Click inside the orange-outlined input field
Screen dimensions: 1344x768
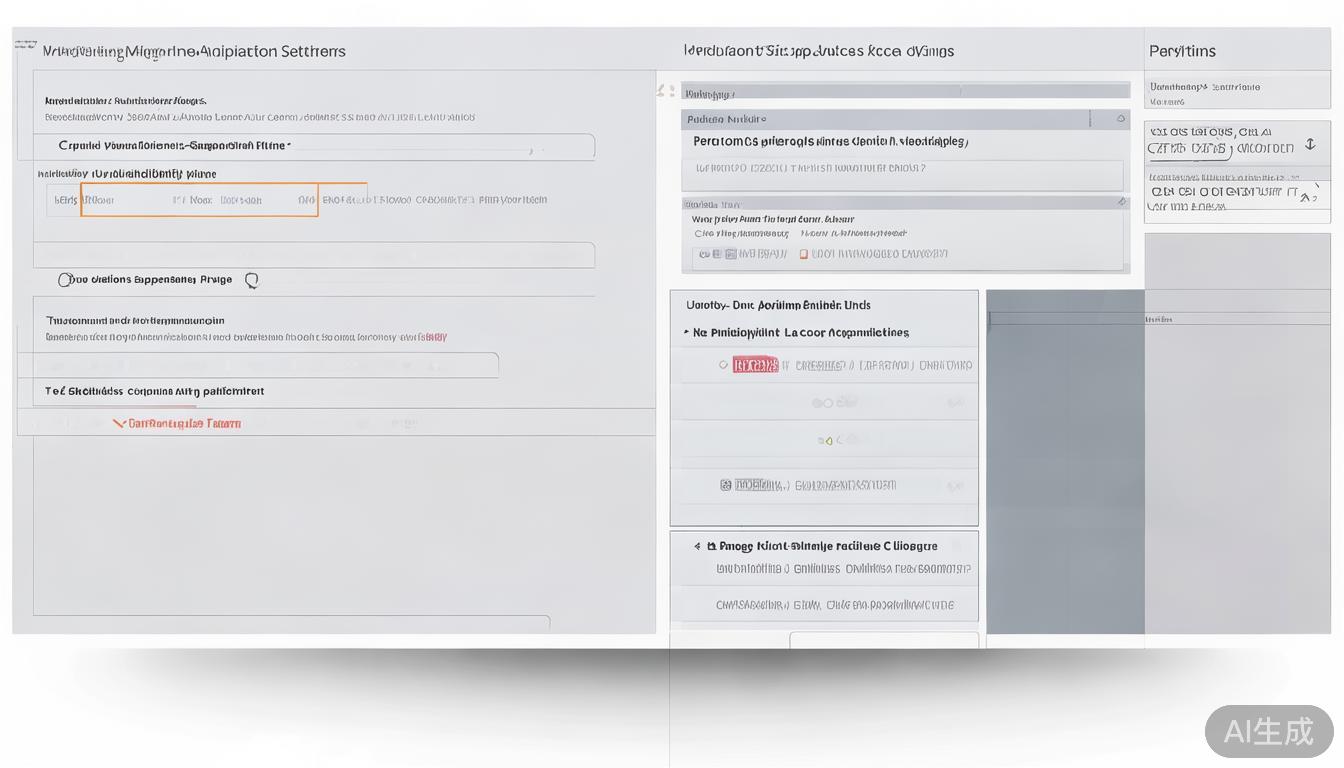pos(199,200)
